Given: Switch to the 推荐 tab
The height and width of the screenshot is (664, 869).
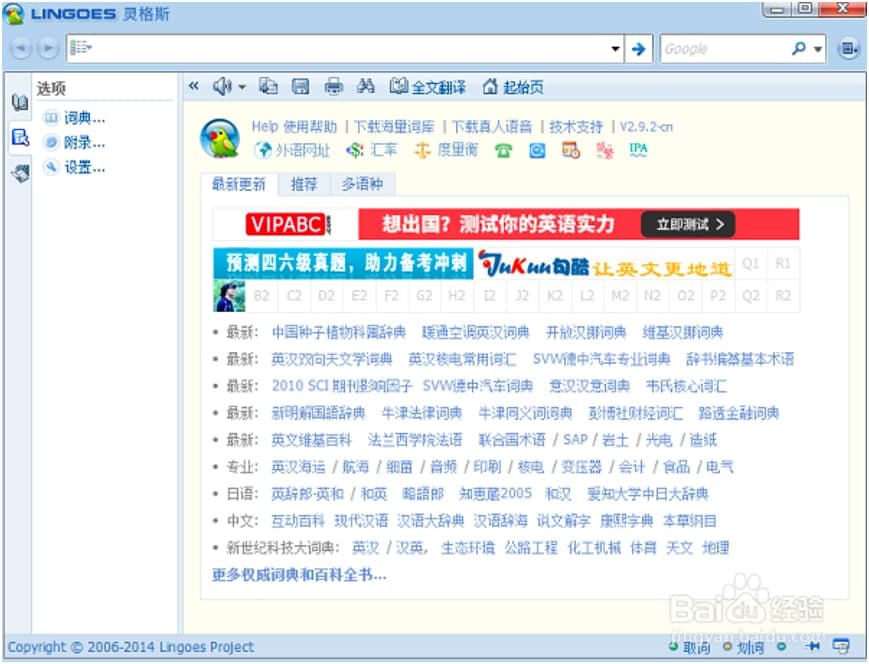Looking at the screenshot, I should [x=304, y=184].
